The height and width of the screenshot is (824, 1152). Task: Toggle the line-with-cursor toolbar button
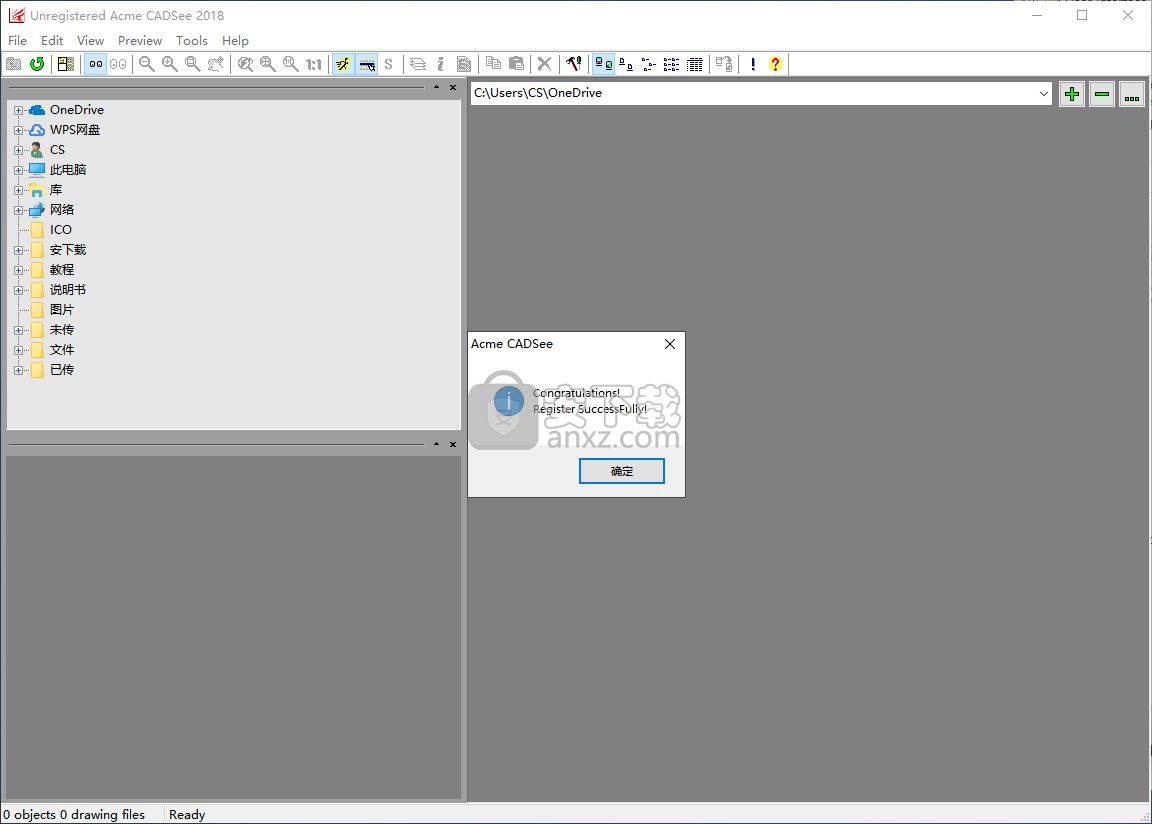coord(367,65)
